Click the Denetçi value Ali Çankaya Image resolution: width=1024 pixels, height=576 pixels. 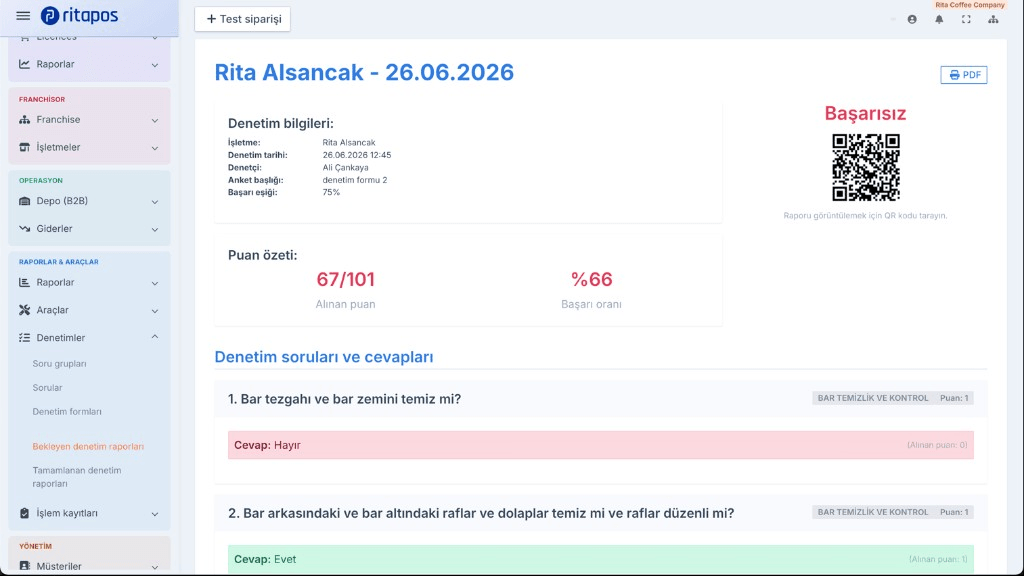pyautogui.click(x=345, y=167)
